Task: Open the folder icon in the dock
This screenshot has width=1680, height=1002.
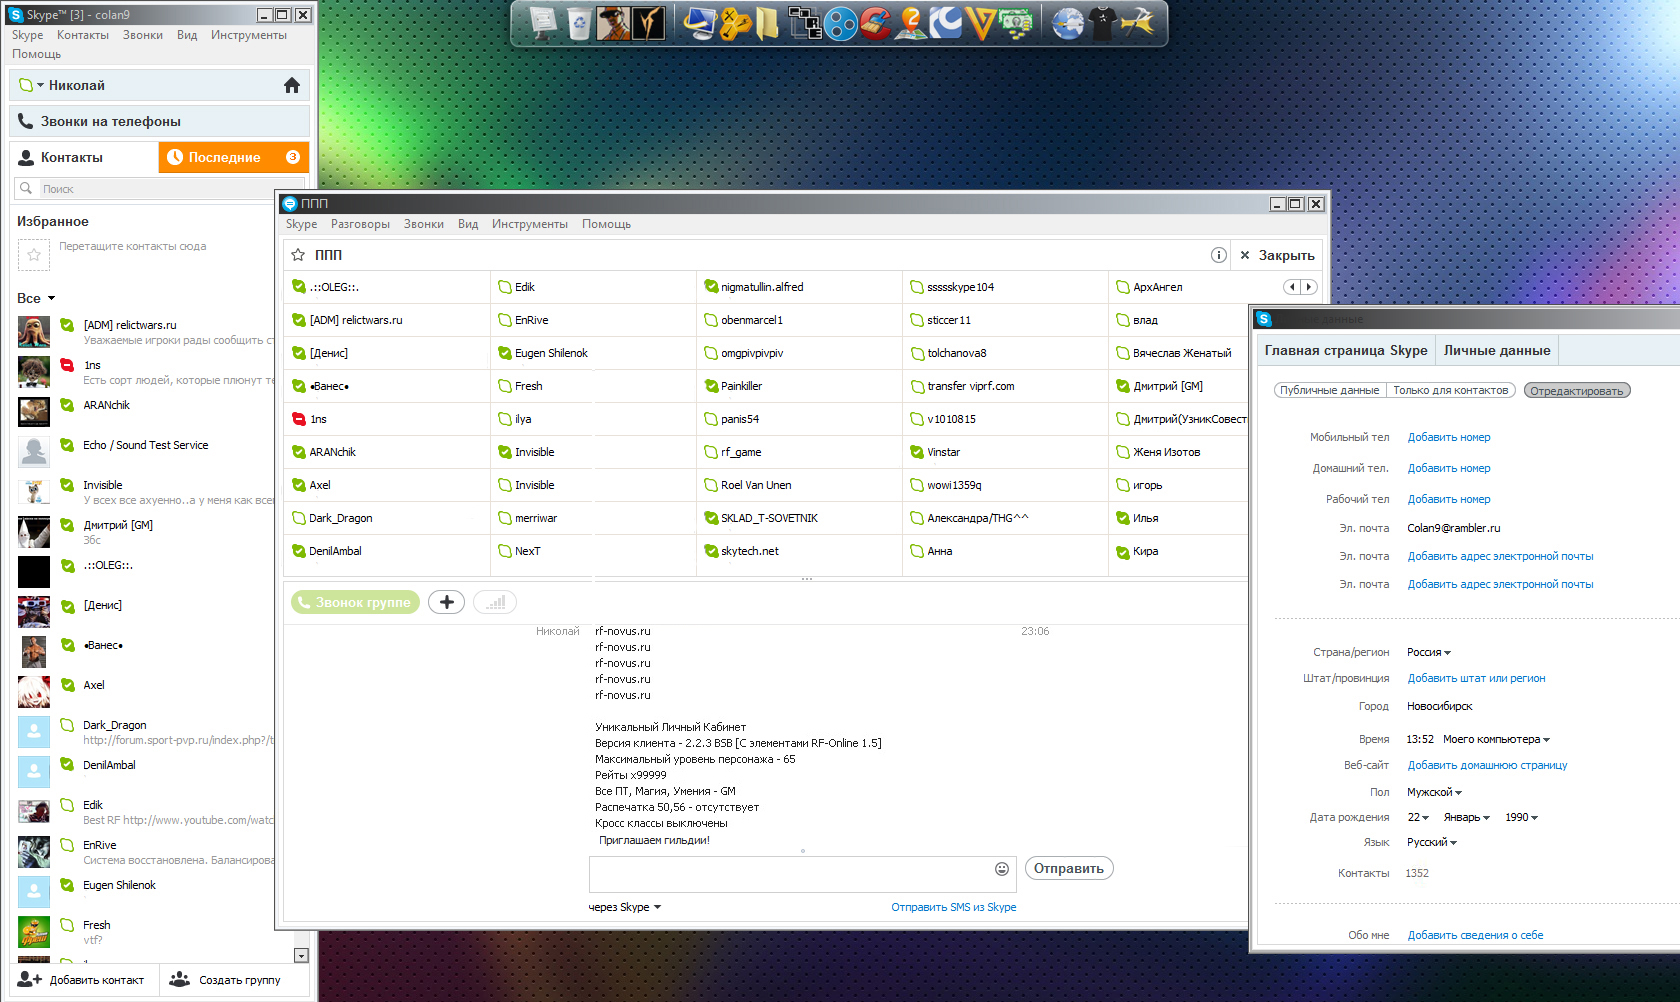Action: (767, 23)
